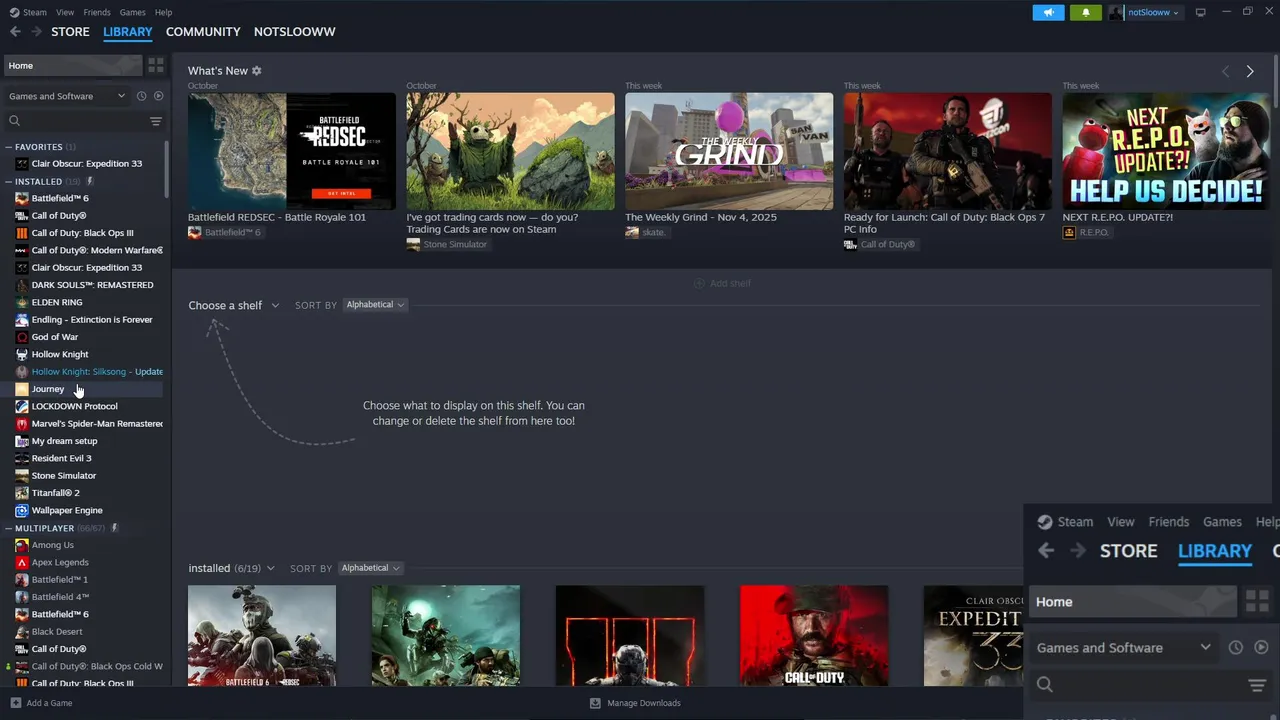Open the green bell notifications button

[x=1085, y=12]
